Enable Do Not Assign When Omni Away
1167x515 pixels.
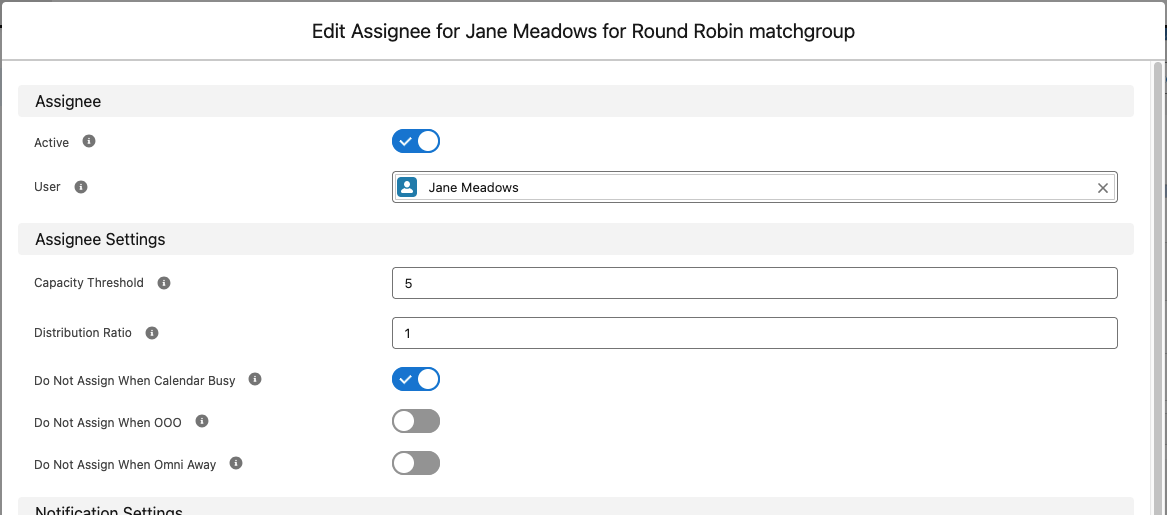[416, 463]
